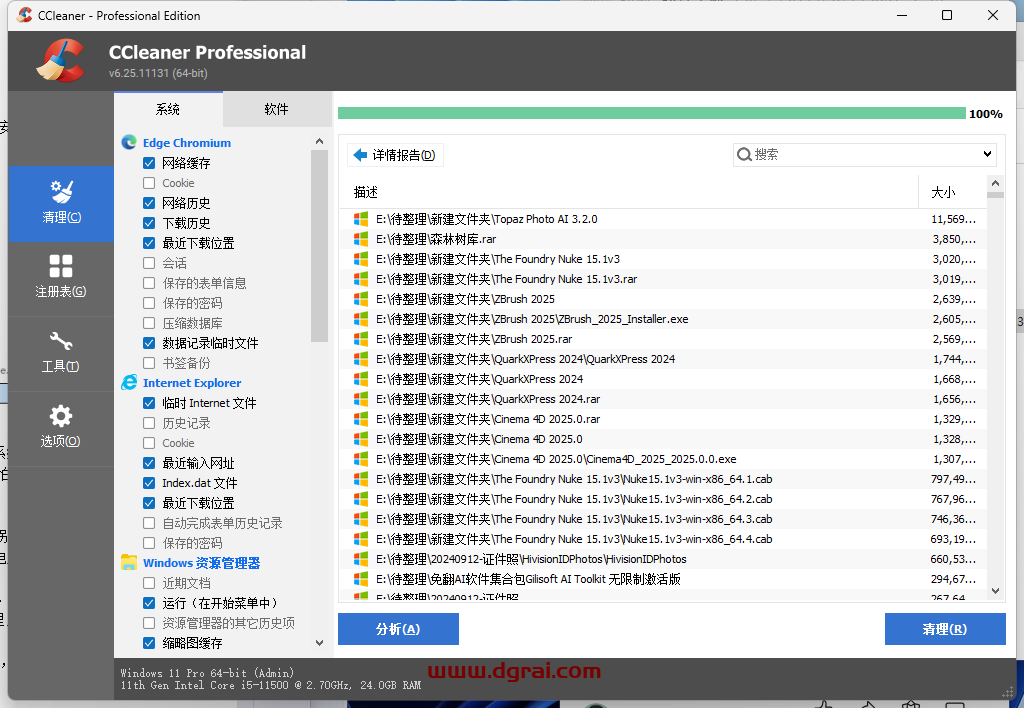Click the search magnifier icon
The image size is (1024, 708).
pos(744,155)
